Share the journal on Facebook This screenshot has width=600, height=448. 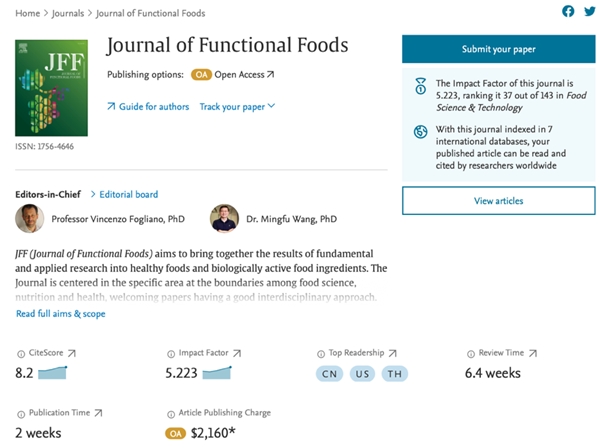click(x=568, y=11)
